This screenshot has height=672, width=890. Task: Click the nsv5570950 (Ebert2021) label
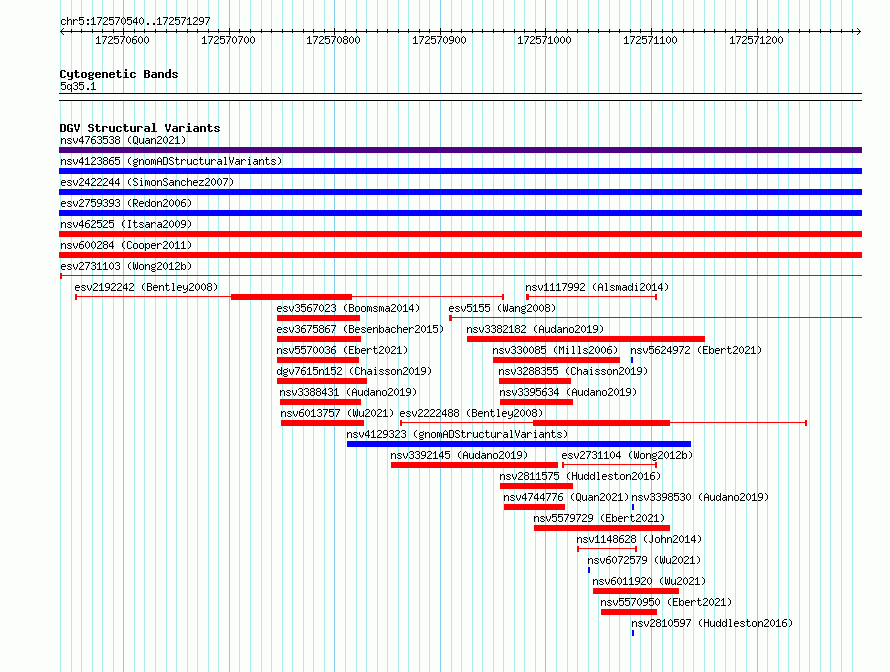pyautogui.click(x=666, y=602)
